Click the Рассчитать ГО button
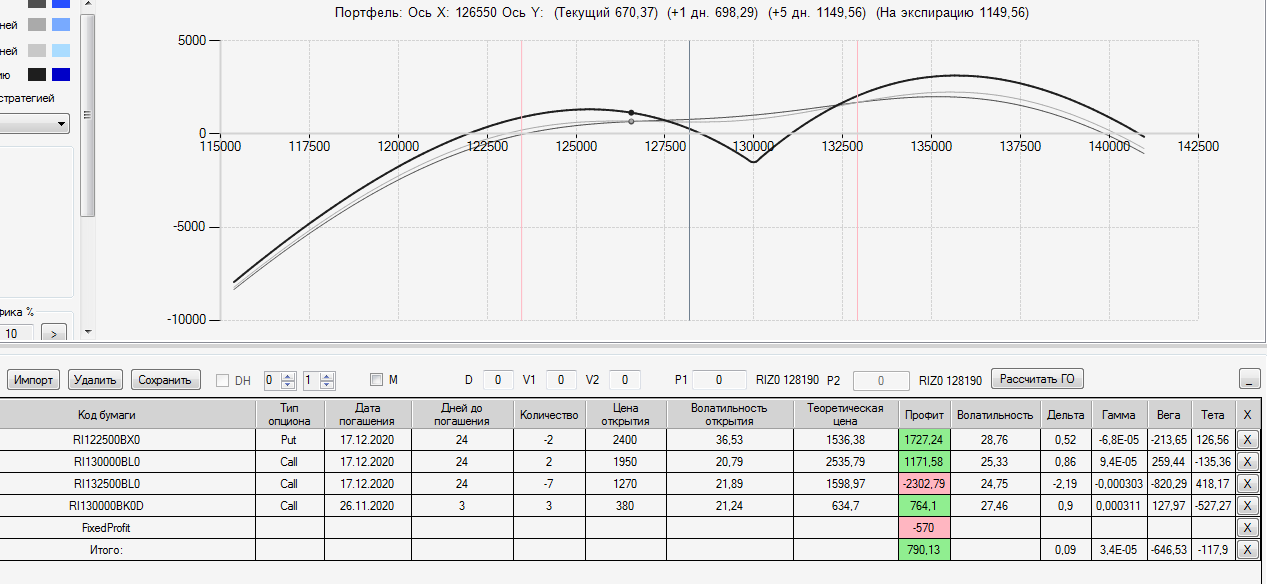The image size is (1267, 584). 1037,379
